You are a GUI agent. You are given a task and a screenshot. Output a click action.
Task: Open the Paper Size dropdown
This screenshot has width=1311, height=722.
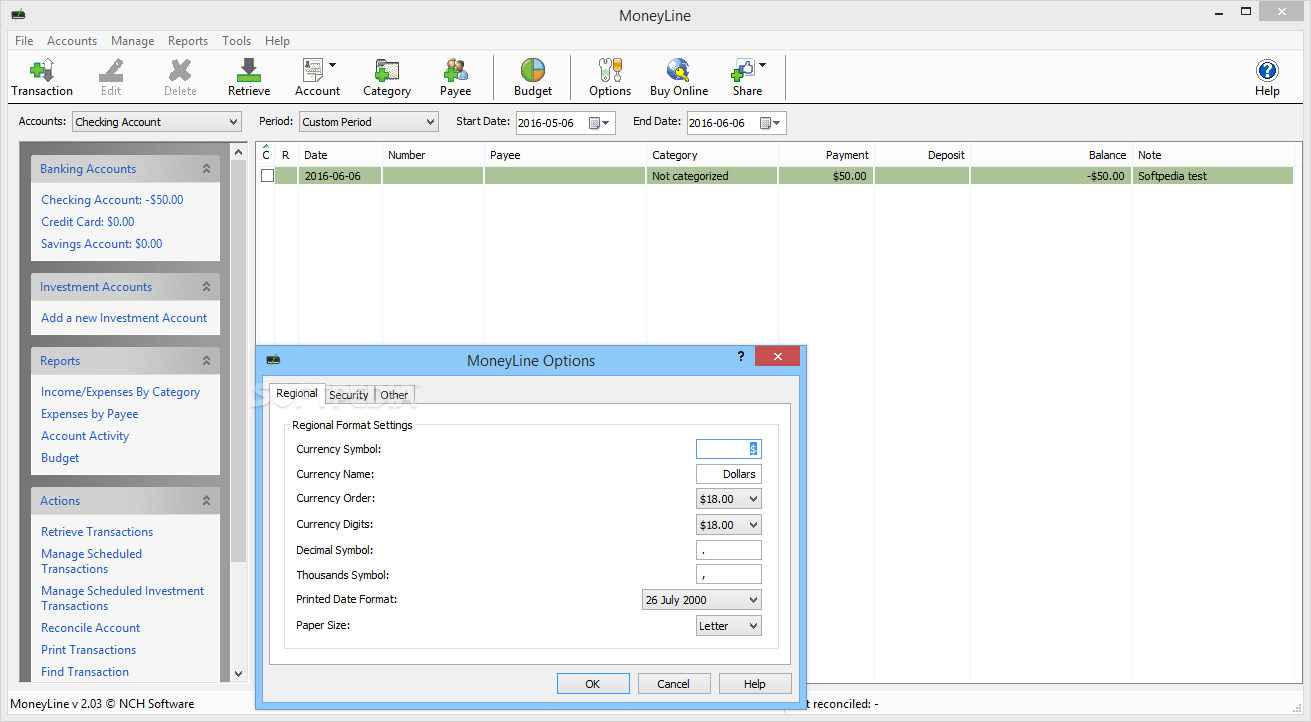[x=729, y=626]
